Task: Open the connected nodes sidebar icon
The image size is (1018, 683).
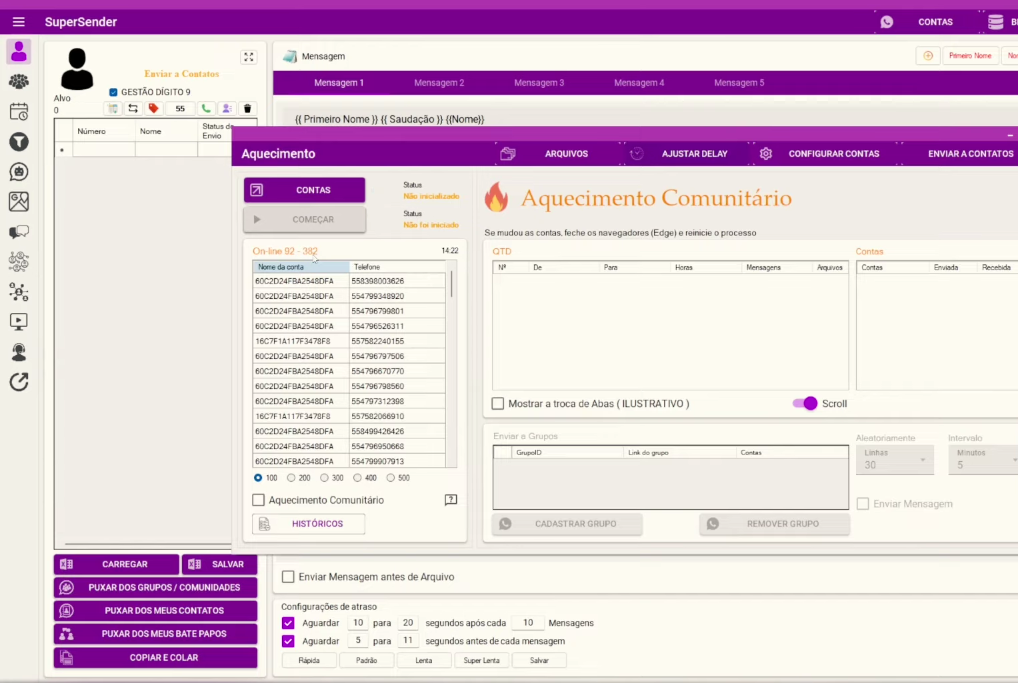Action: 19,292
